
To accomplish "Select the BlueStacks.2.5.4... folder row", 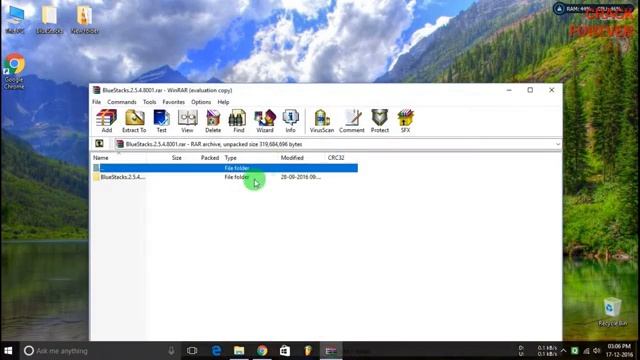I will [x=224, y=177].
